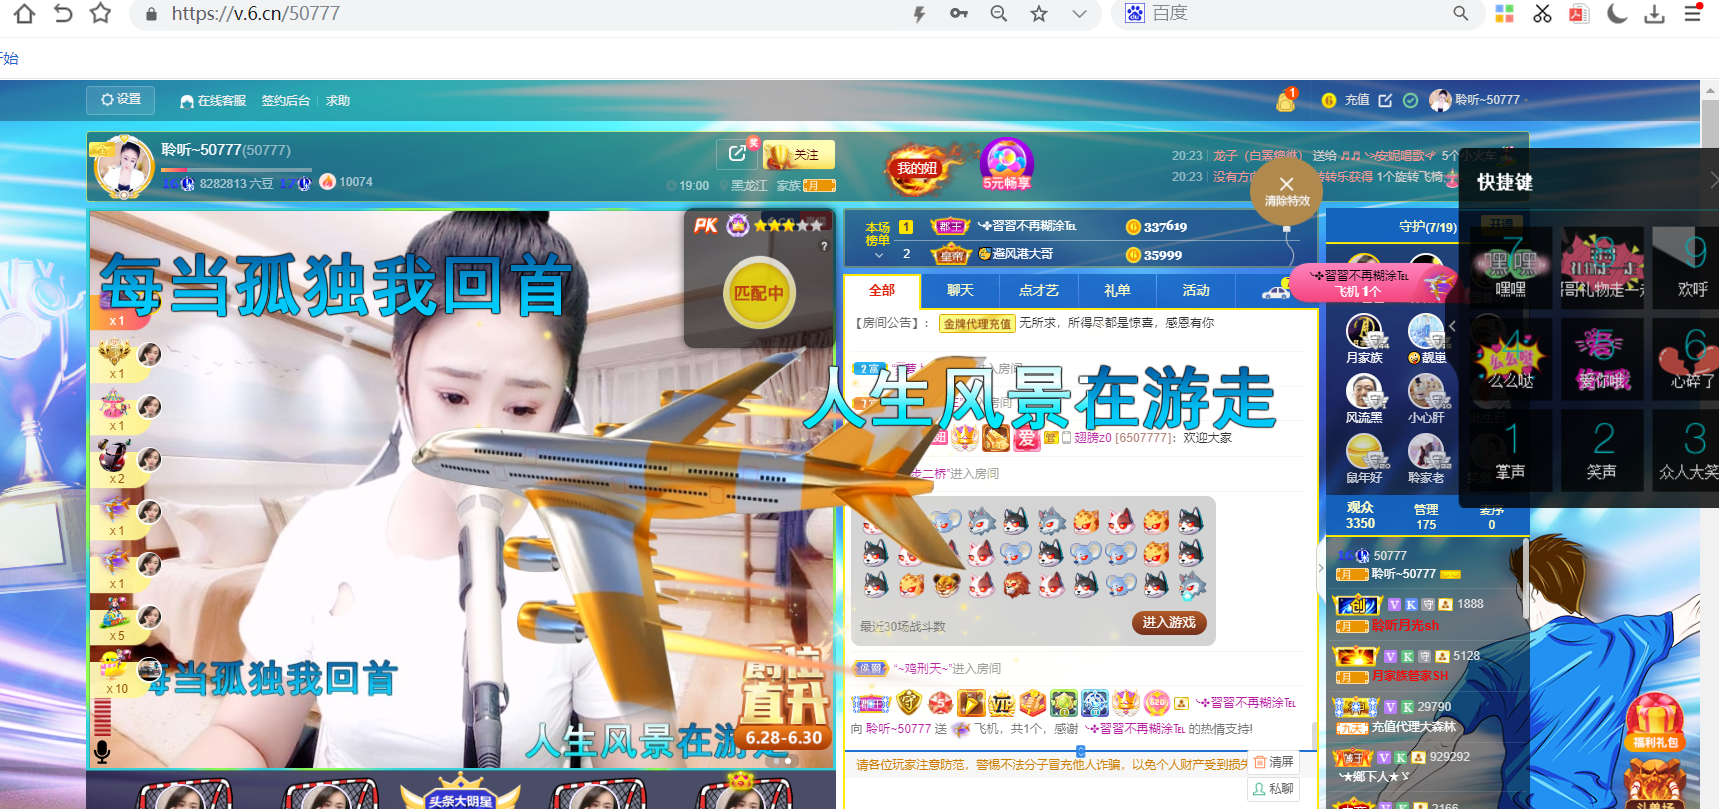
Task: Open 在线客服 online support
Action: pyautogui.click(x=213, y=101)
